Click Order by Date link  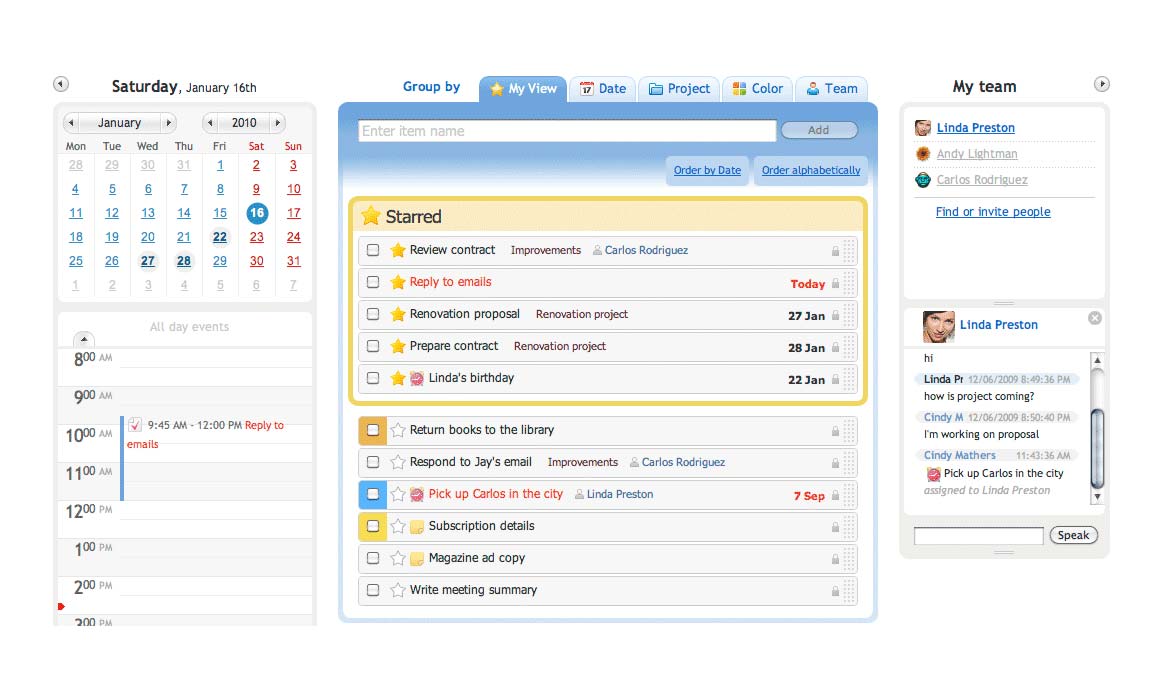tap(707, 170)
